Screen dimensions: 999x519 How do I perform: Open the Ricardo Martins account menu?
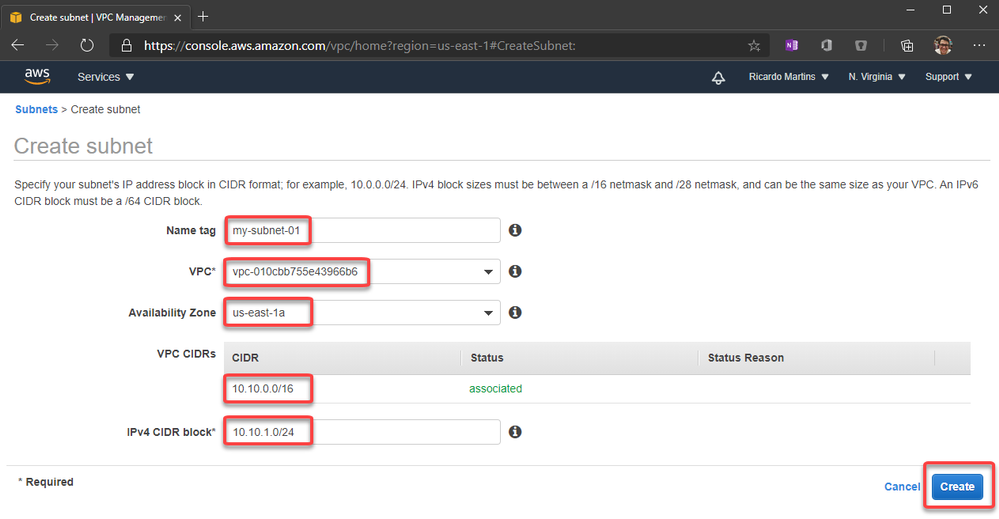coord(789,77)
